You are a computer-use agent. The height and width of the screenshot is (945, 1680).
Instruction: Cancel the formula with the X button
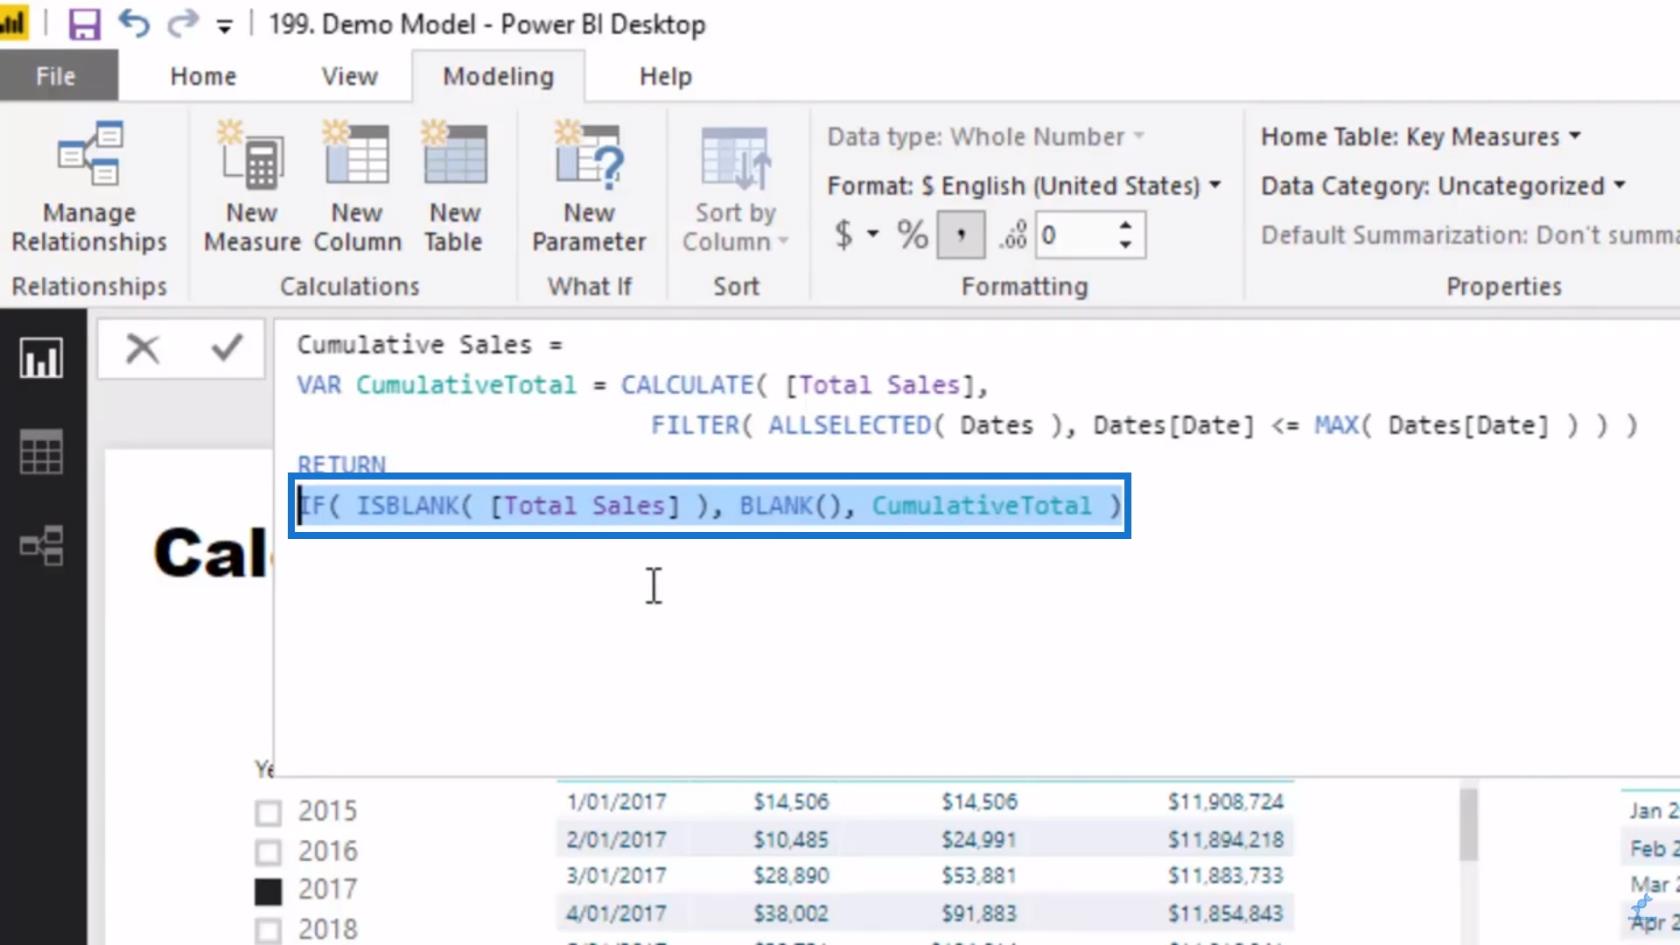[142, 349]
